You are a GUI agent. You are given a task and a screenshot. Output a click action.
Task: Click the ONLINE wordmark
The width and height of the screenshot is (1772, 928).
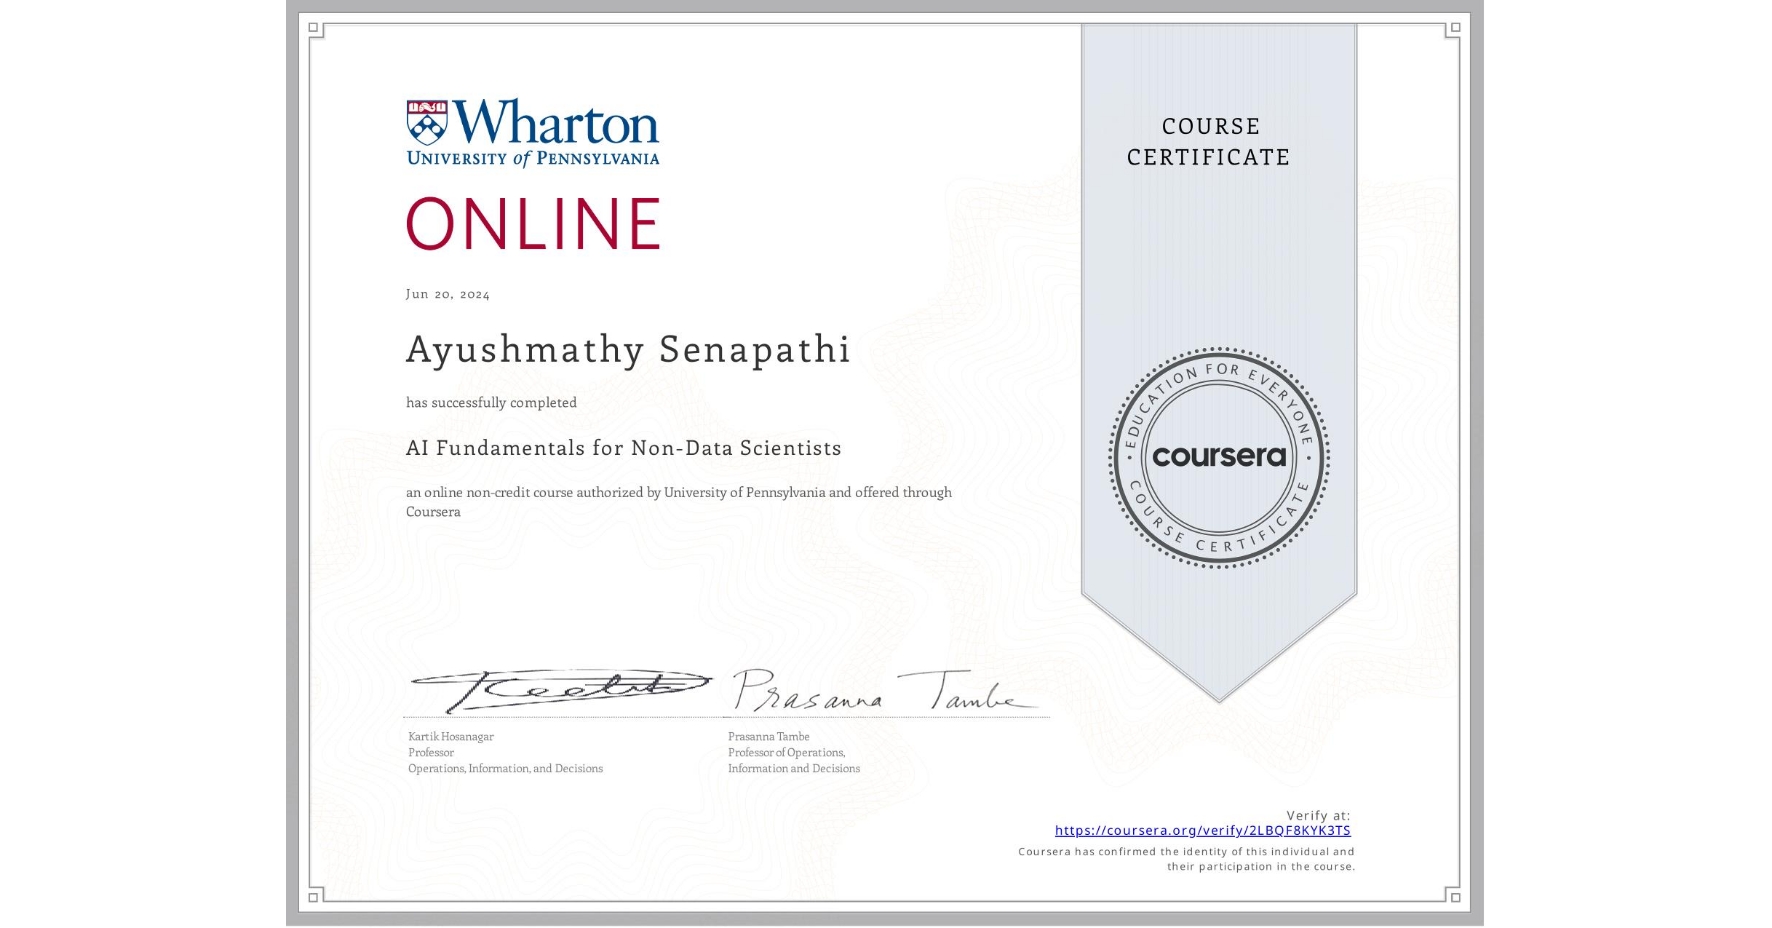pos(533,224)
